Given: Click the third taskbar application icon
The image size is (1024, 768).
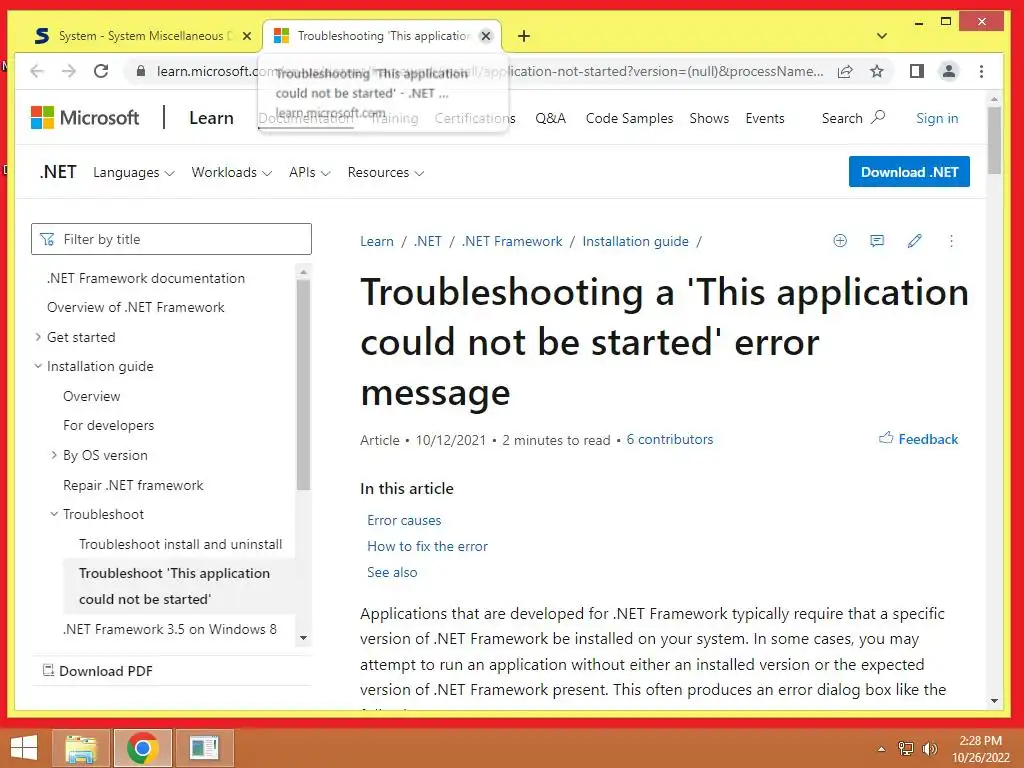Looking at the screenshot, I should 204,748.
